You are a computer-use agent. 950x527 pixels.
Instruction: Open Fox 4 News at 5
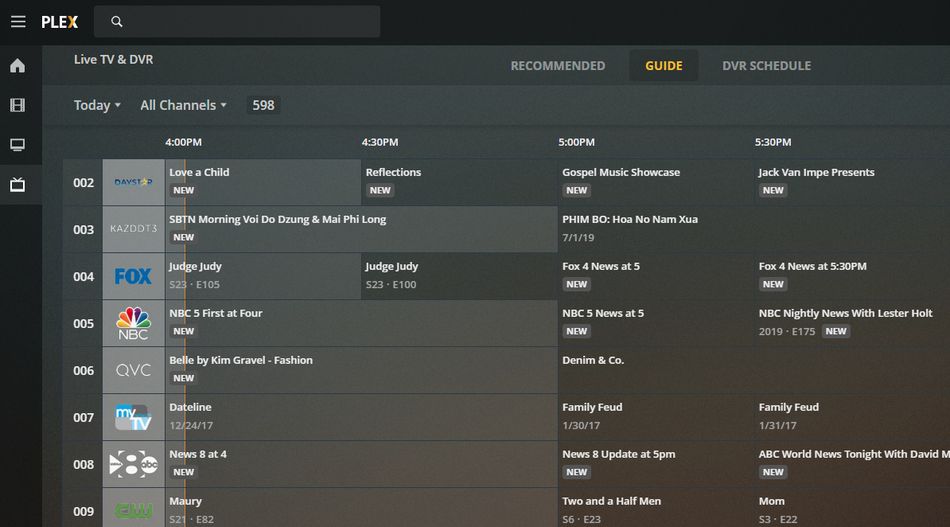pos(656,276)
